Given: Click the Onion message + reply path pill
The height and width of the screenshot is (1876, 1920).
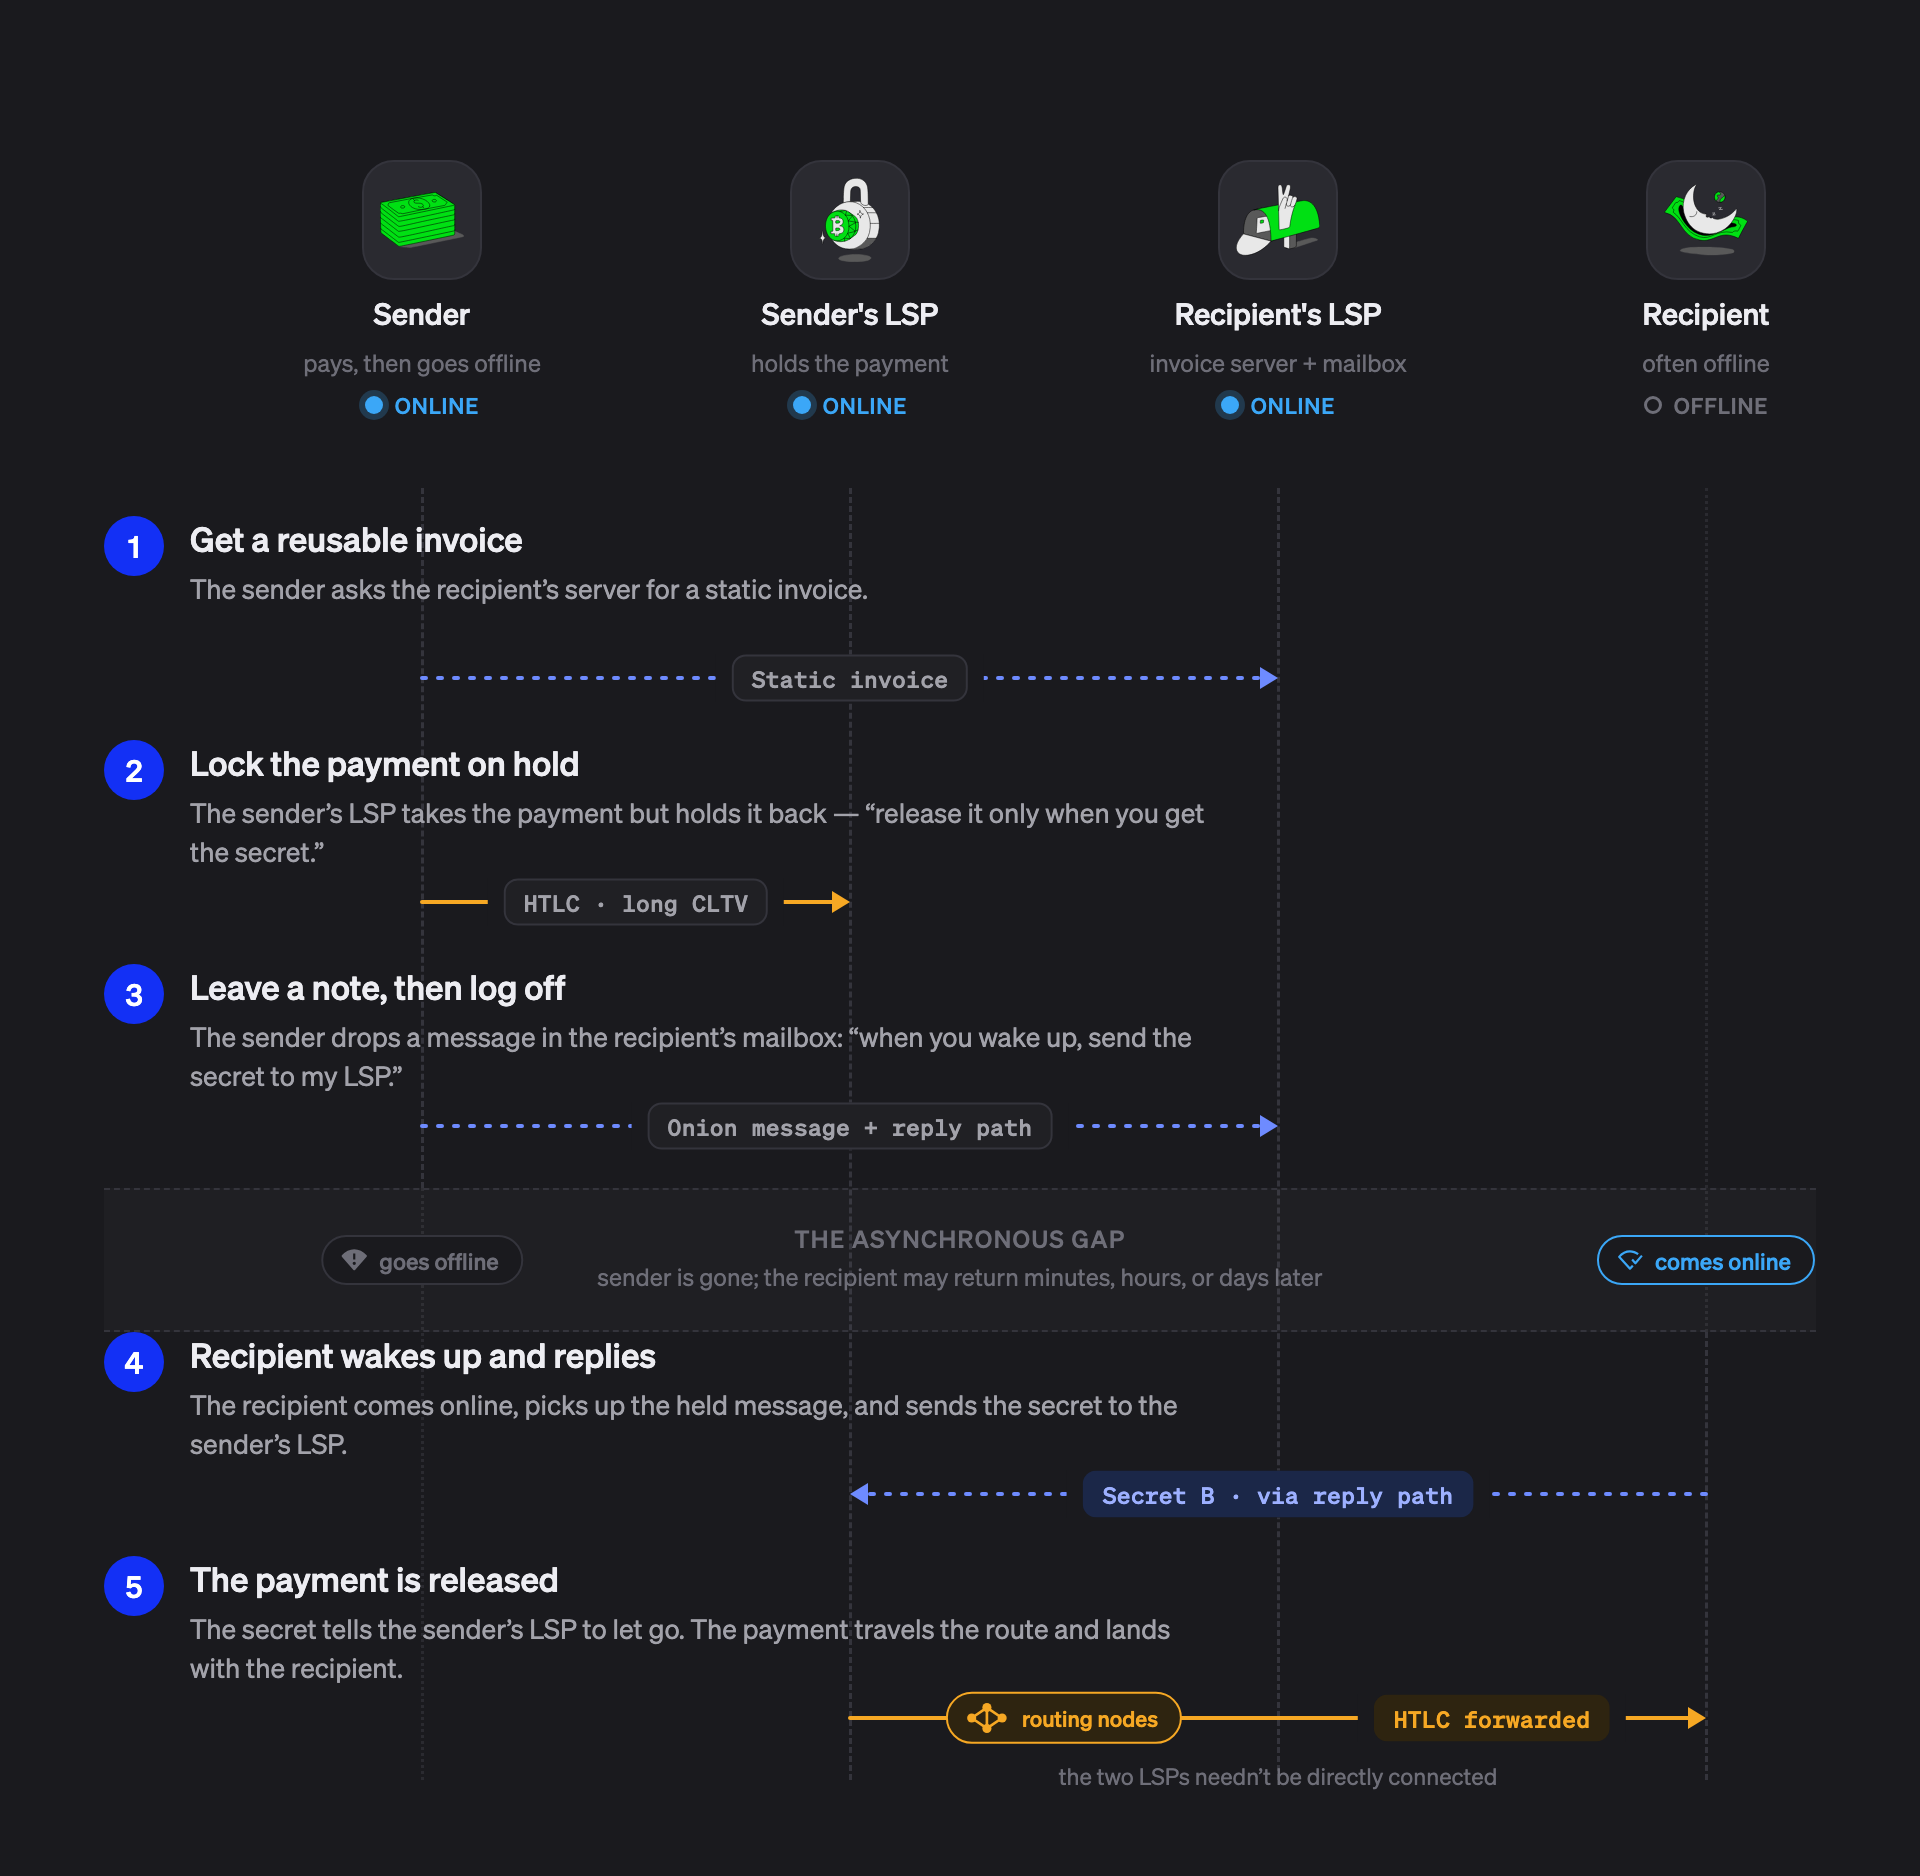Looking at the screenshot, I should (849, 1127).
